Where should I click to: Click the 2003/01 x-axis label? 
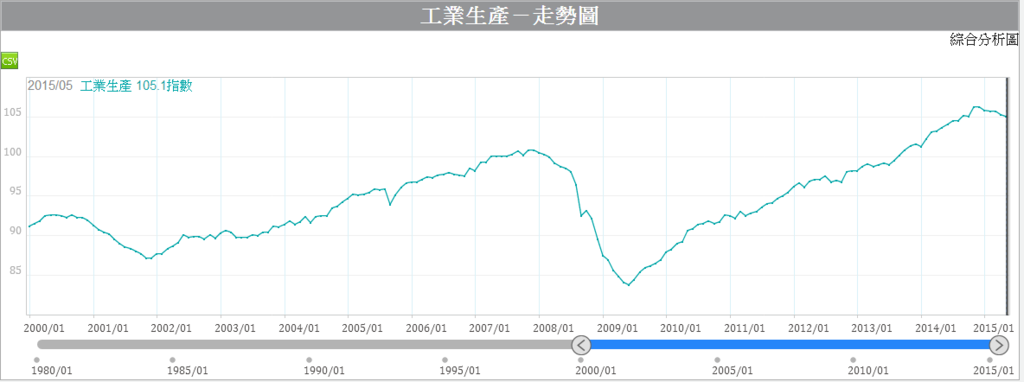pyautogui.click(x=236, y=327)
